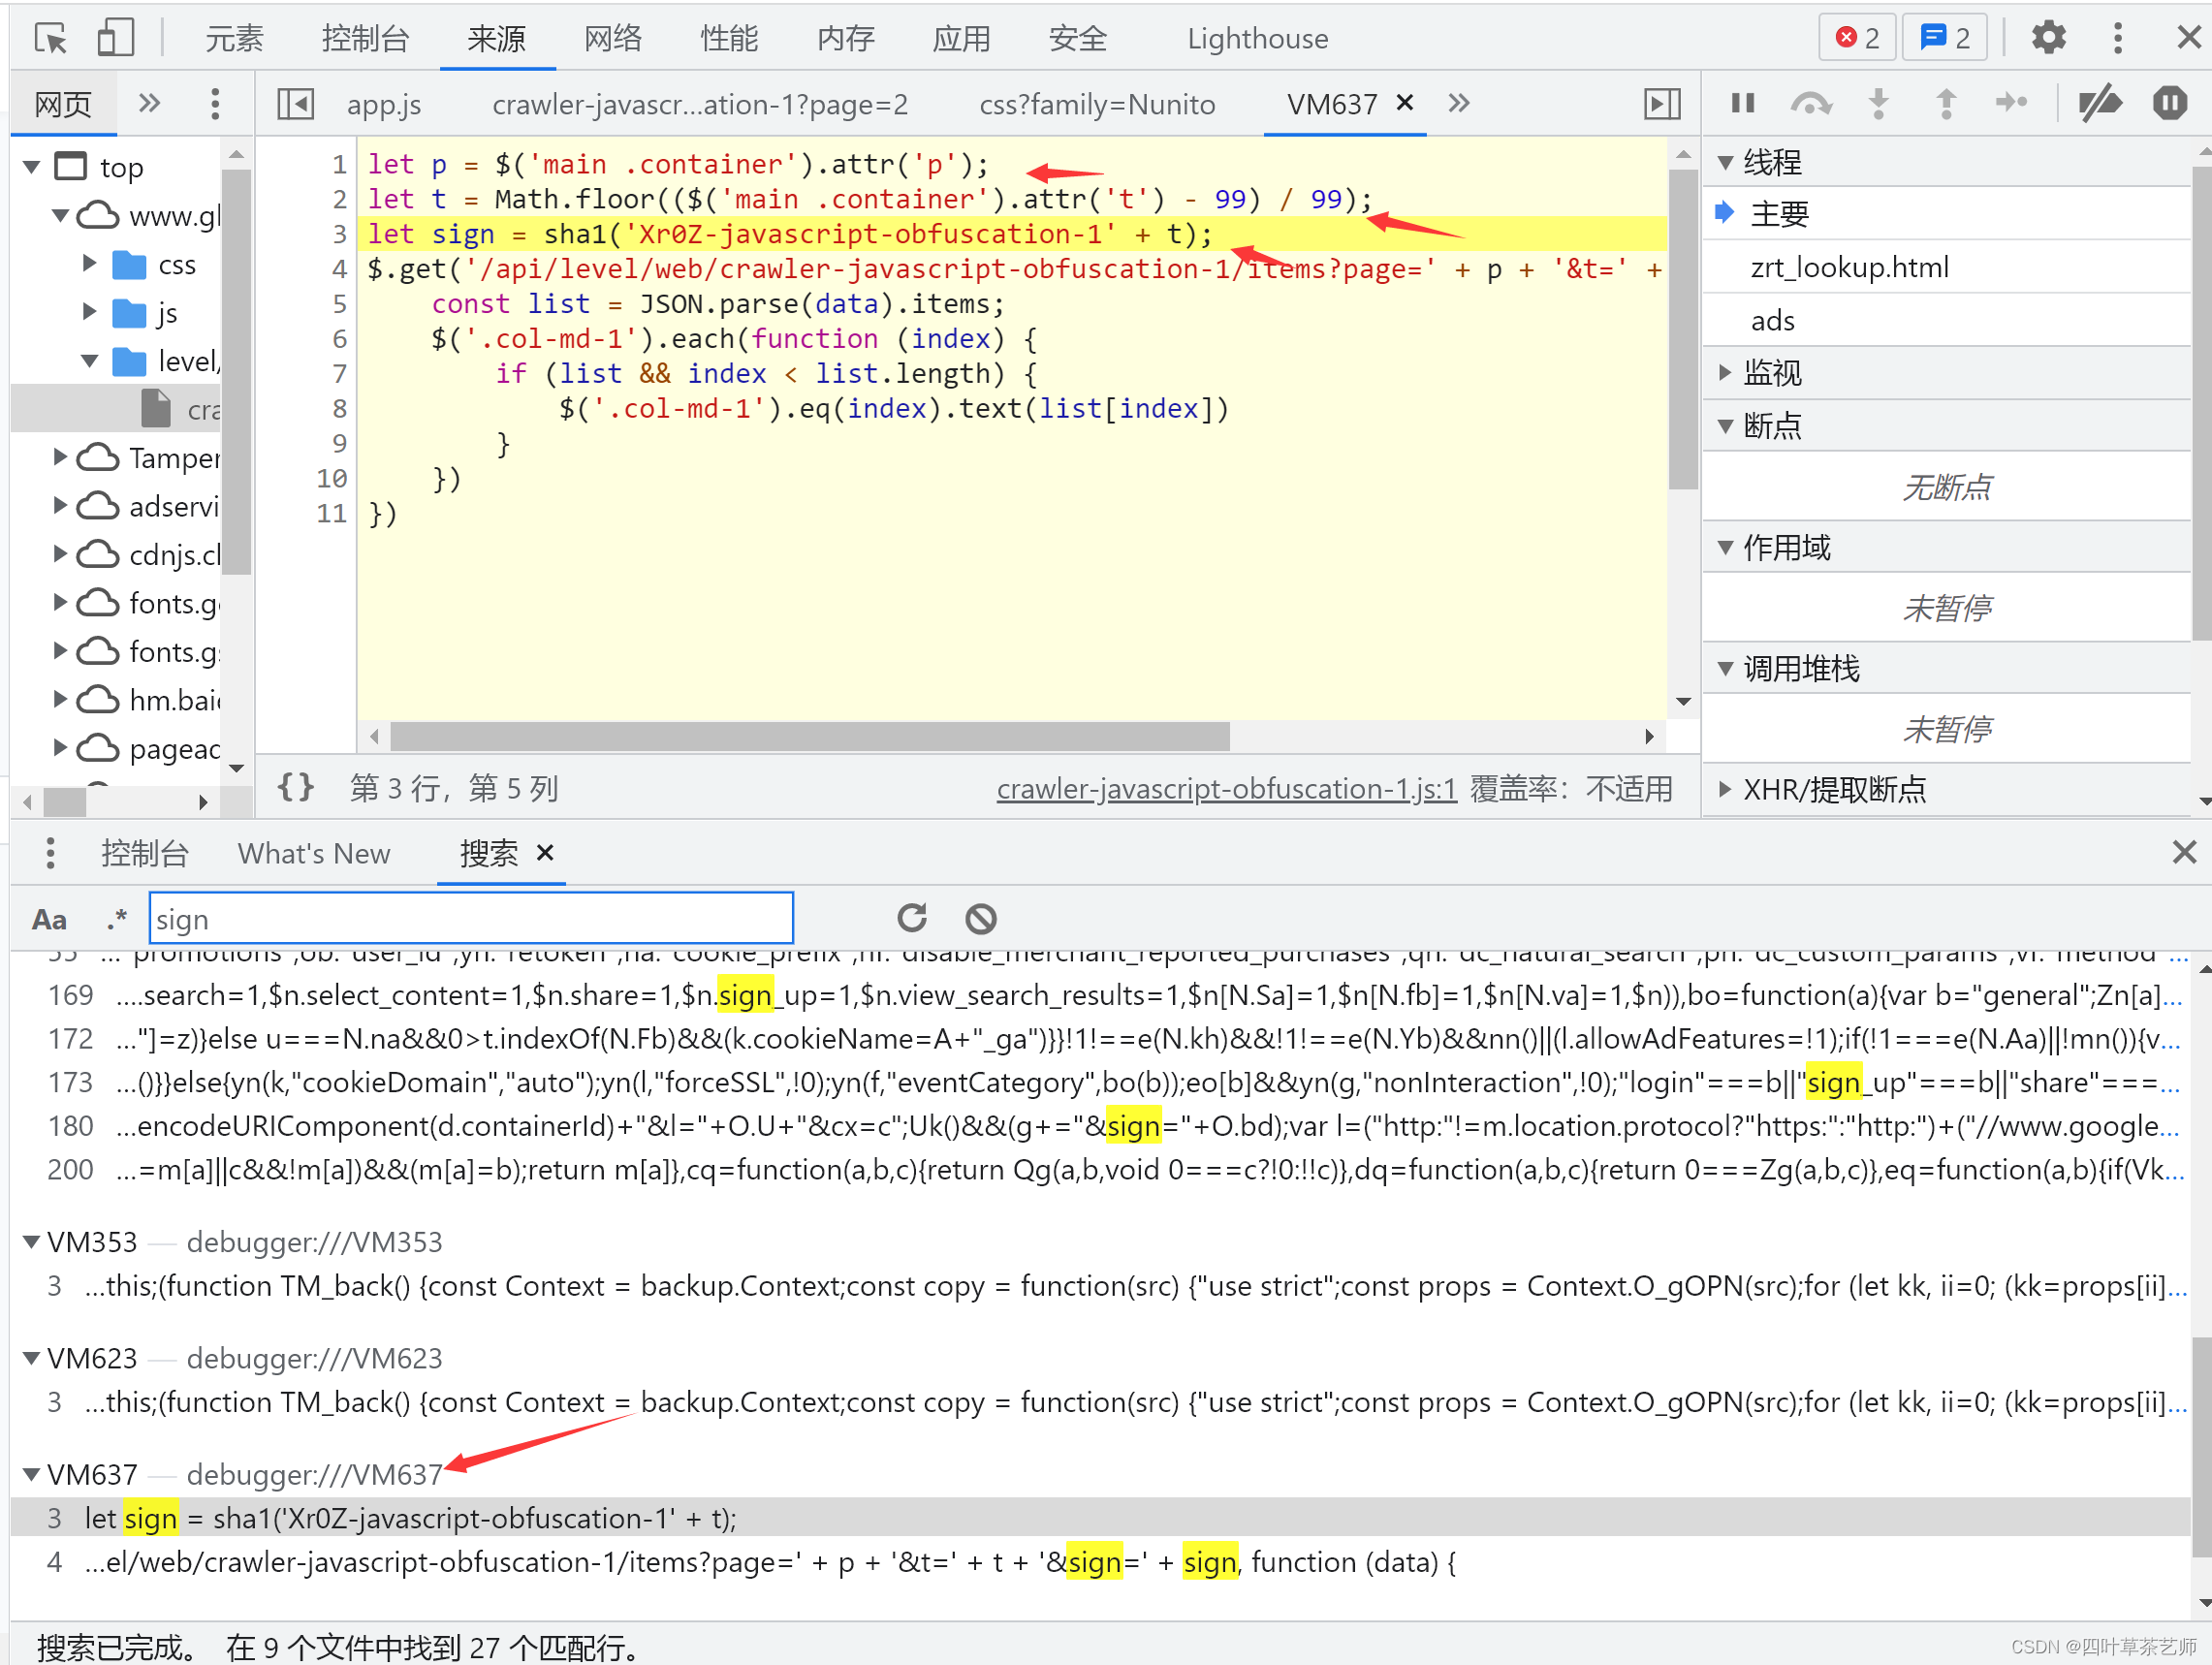Open VM637 result line 3 let sign
Screen dimensions: 2212x1665
tap(1100, 1518)
